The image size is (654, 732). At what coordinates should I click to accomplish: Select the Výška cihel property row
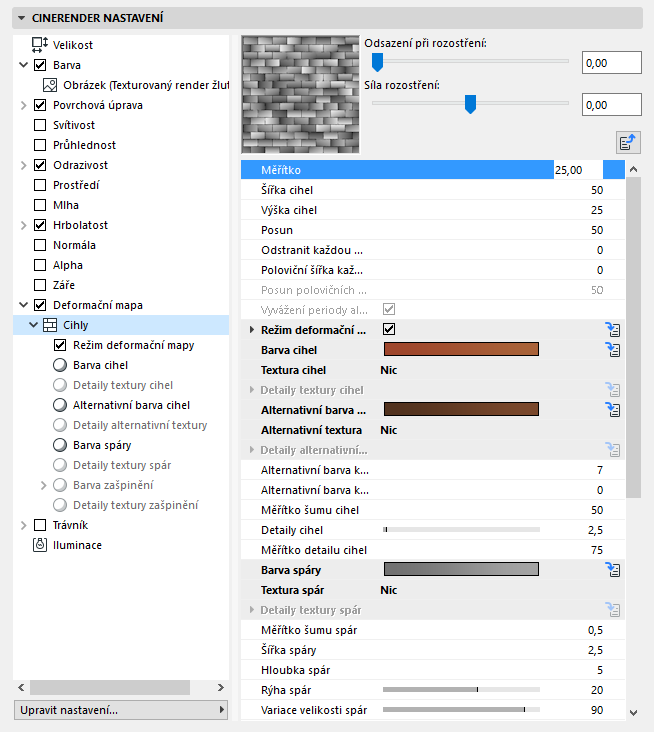(x=433, y=210)
